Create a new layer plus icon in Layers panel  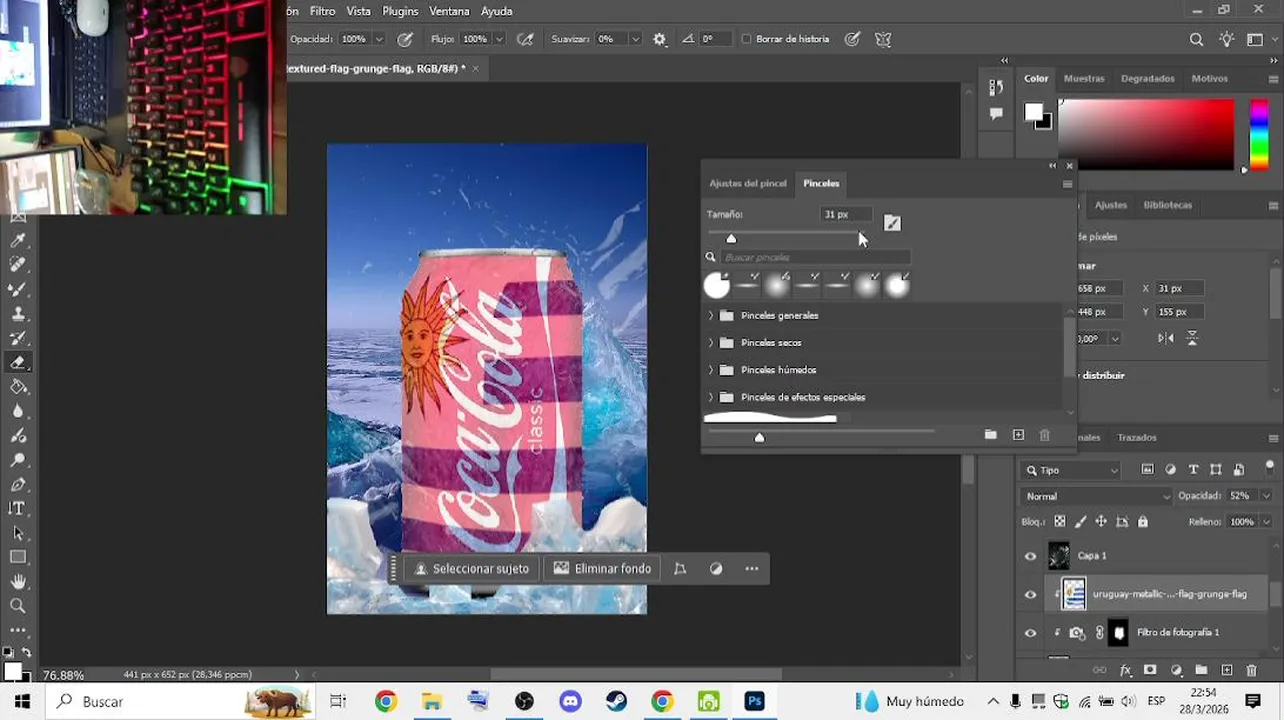(x=1227, y=670)
